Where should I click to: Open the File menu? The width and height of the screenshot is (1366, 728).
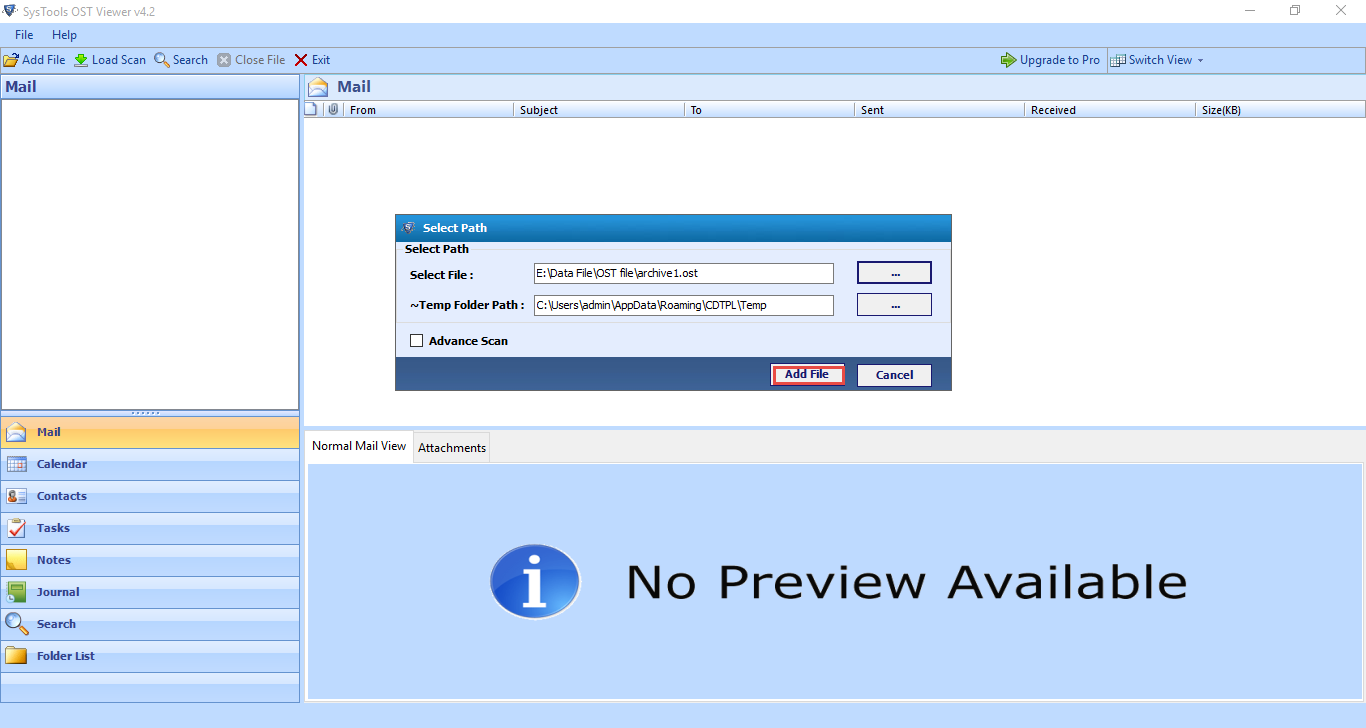(24, 35)
